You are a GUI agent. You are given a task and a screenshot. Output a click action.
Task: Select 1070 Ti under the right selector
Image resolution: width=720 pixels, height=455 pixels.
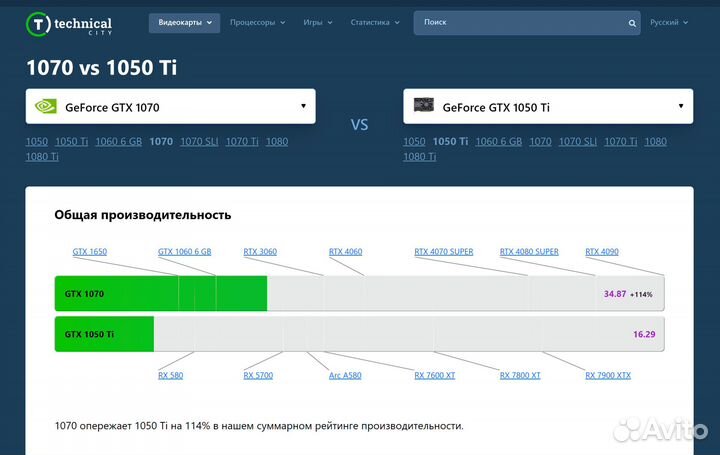620,141
